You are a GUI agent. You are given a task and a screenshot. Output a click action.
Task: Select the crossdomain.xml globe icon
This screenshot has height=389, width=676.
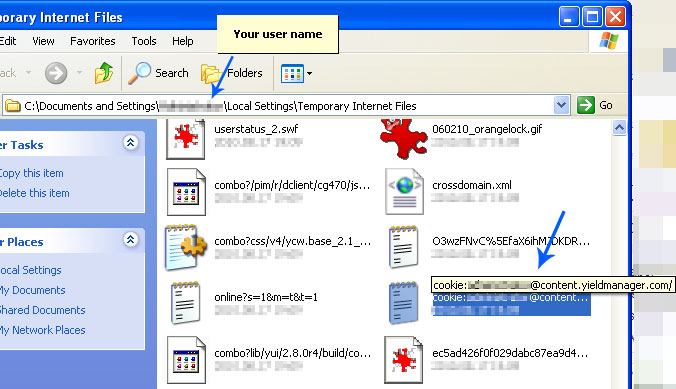click(404, 192)
